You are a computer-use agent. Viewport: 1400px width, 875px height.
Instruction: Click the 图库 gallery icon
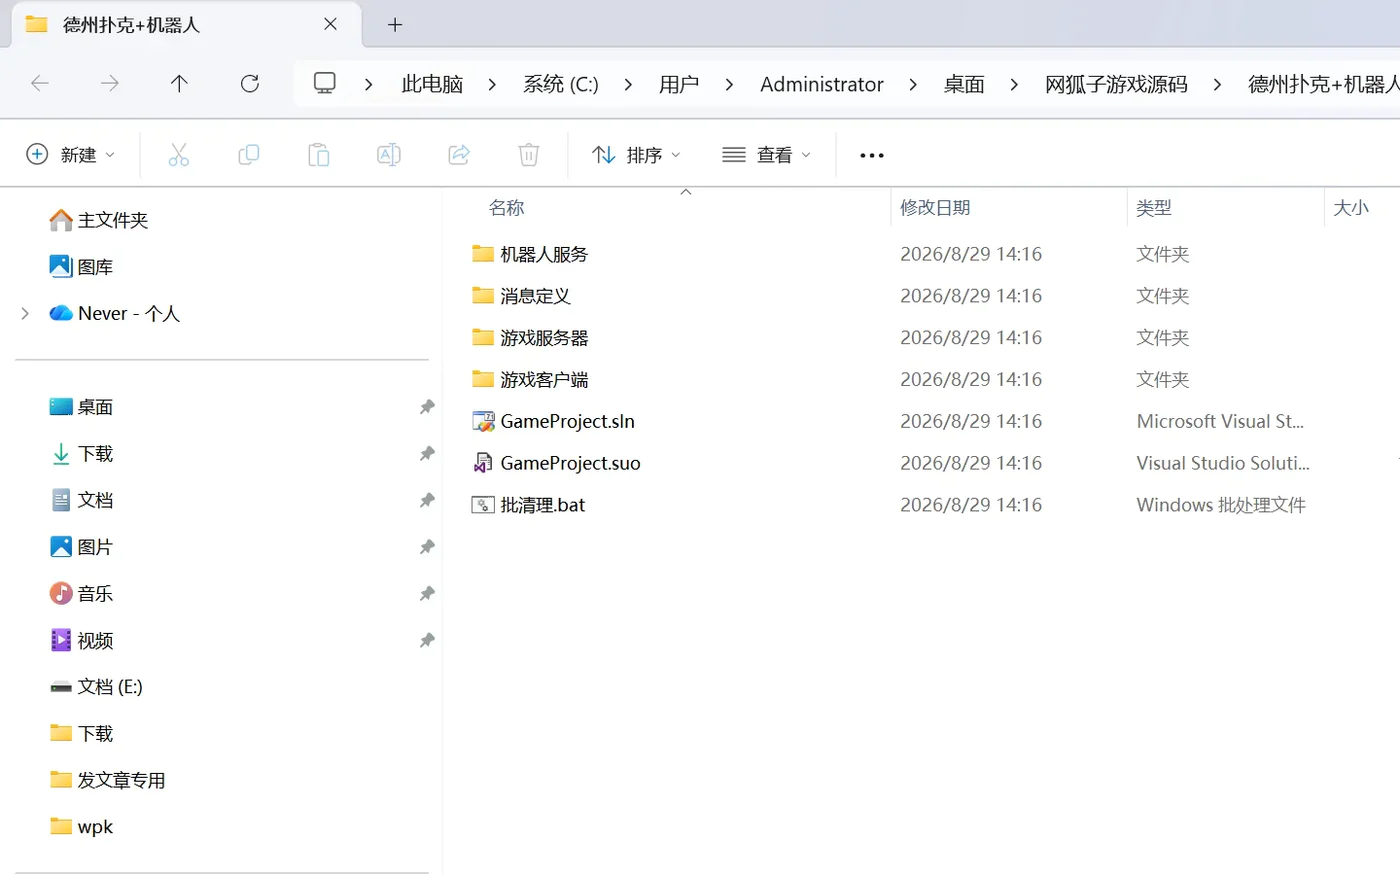61,267
